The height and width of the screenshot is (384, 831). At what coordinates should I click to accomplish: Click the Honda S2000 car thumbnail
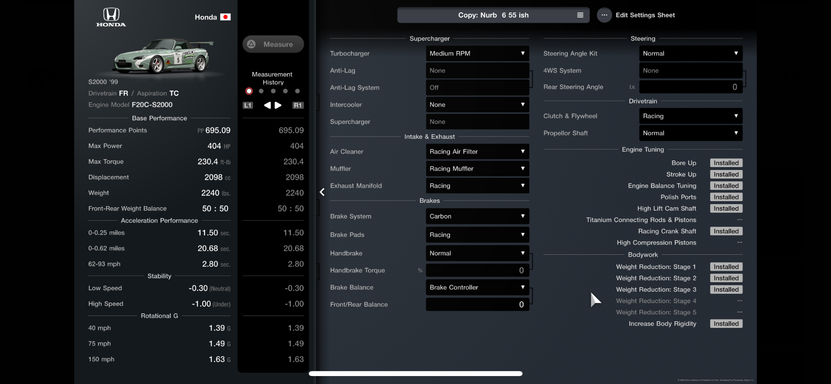(164, 56)
